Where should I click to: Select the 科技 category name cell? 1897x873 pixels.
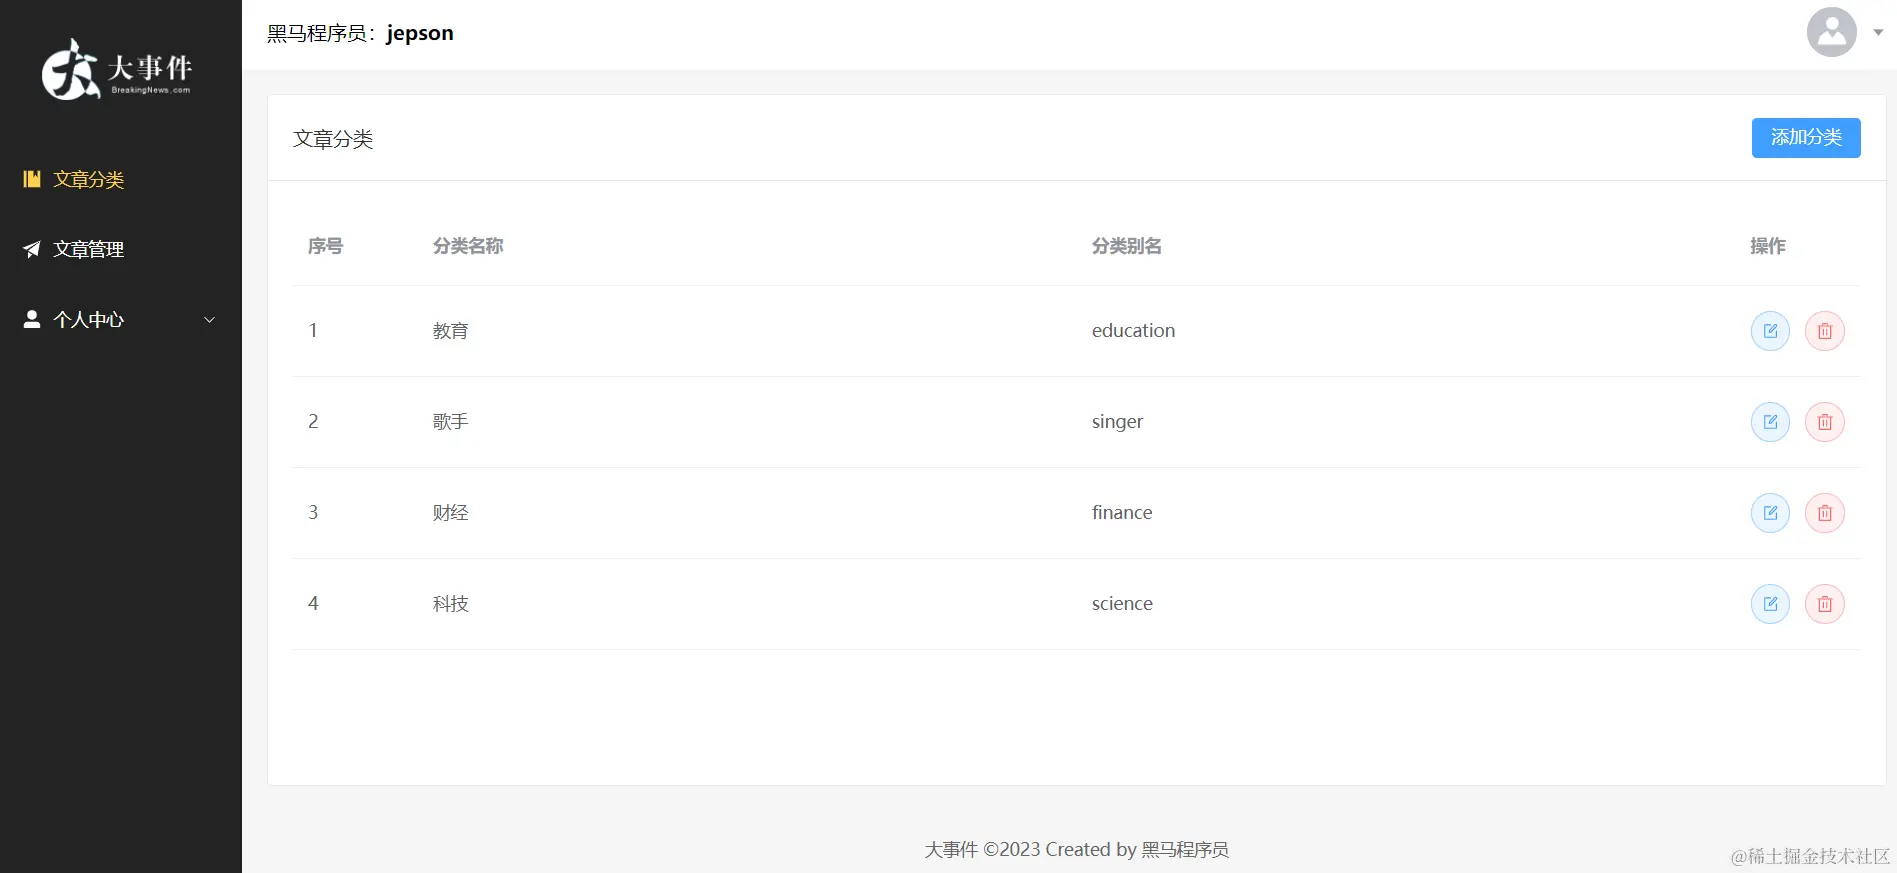tap(450, 604)
